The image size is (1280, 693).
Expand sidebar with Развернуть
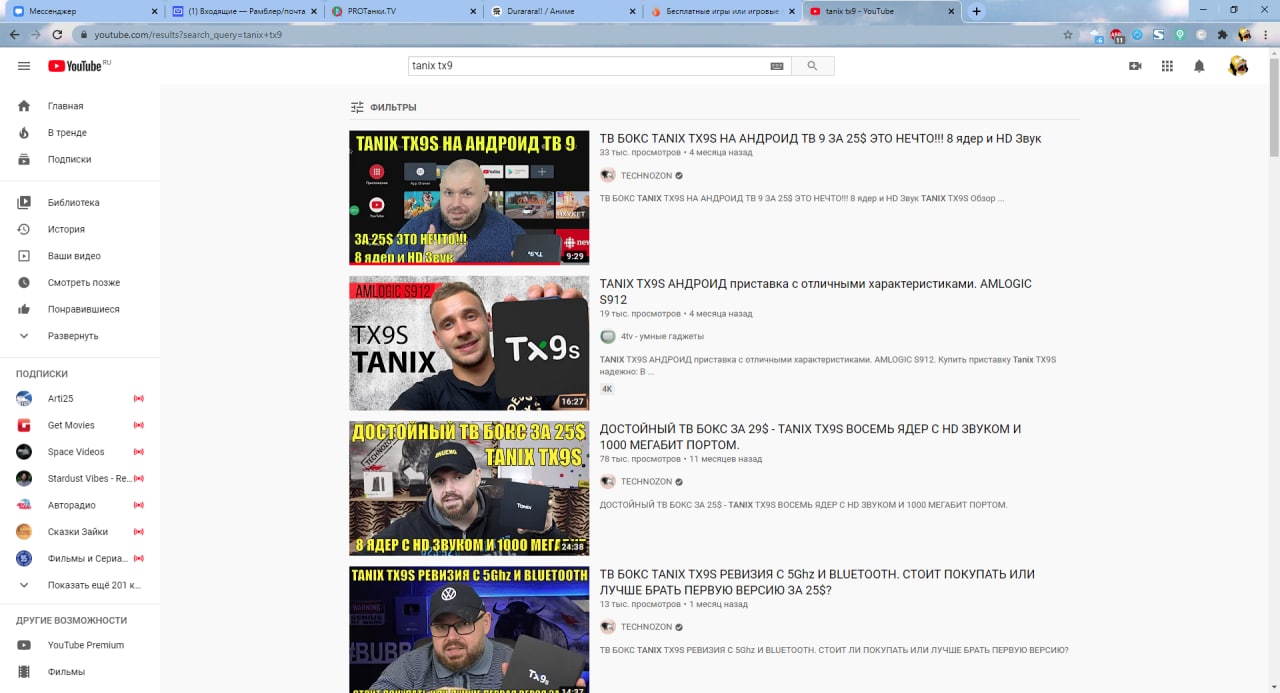coord(80,336)
